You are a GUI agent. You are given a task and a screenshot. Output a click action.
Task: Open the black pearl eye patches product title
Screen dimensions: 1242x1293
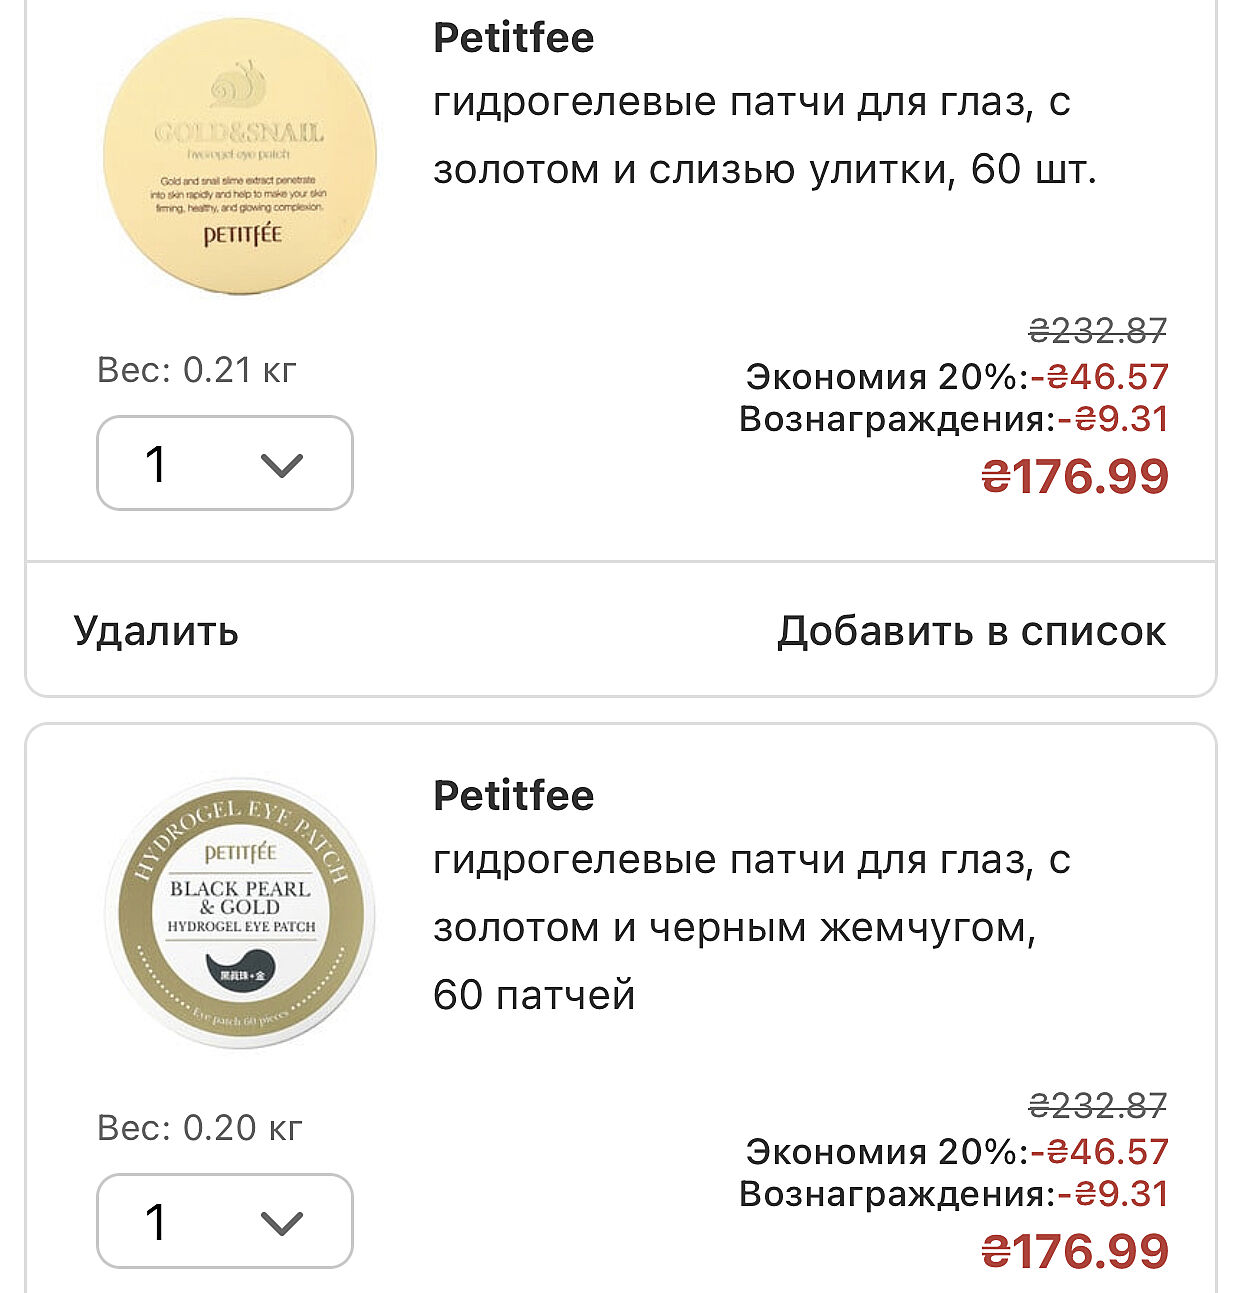(x=751, y=927)
